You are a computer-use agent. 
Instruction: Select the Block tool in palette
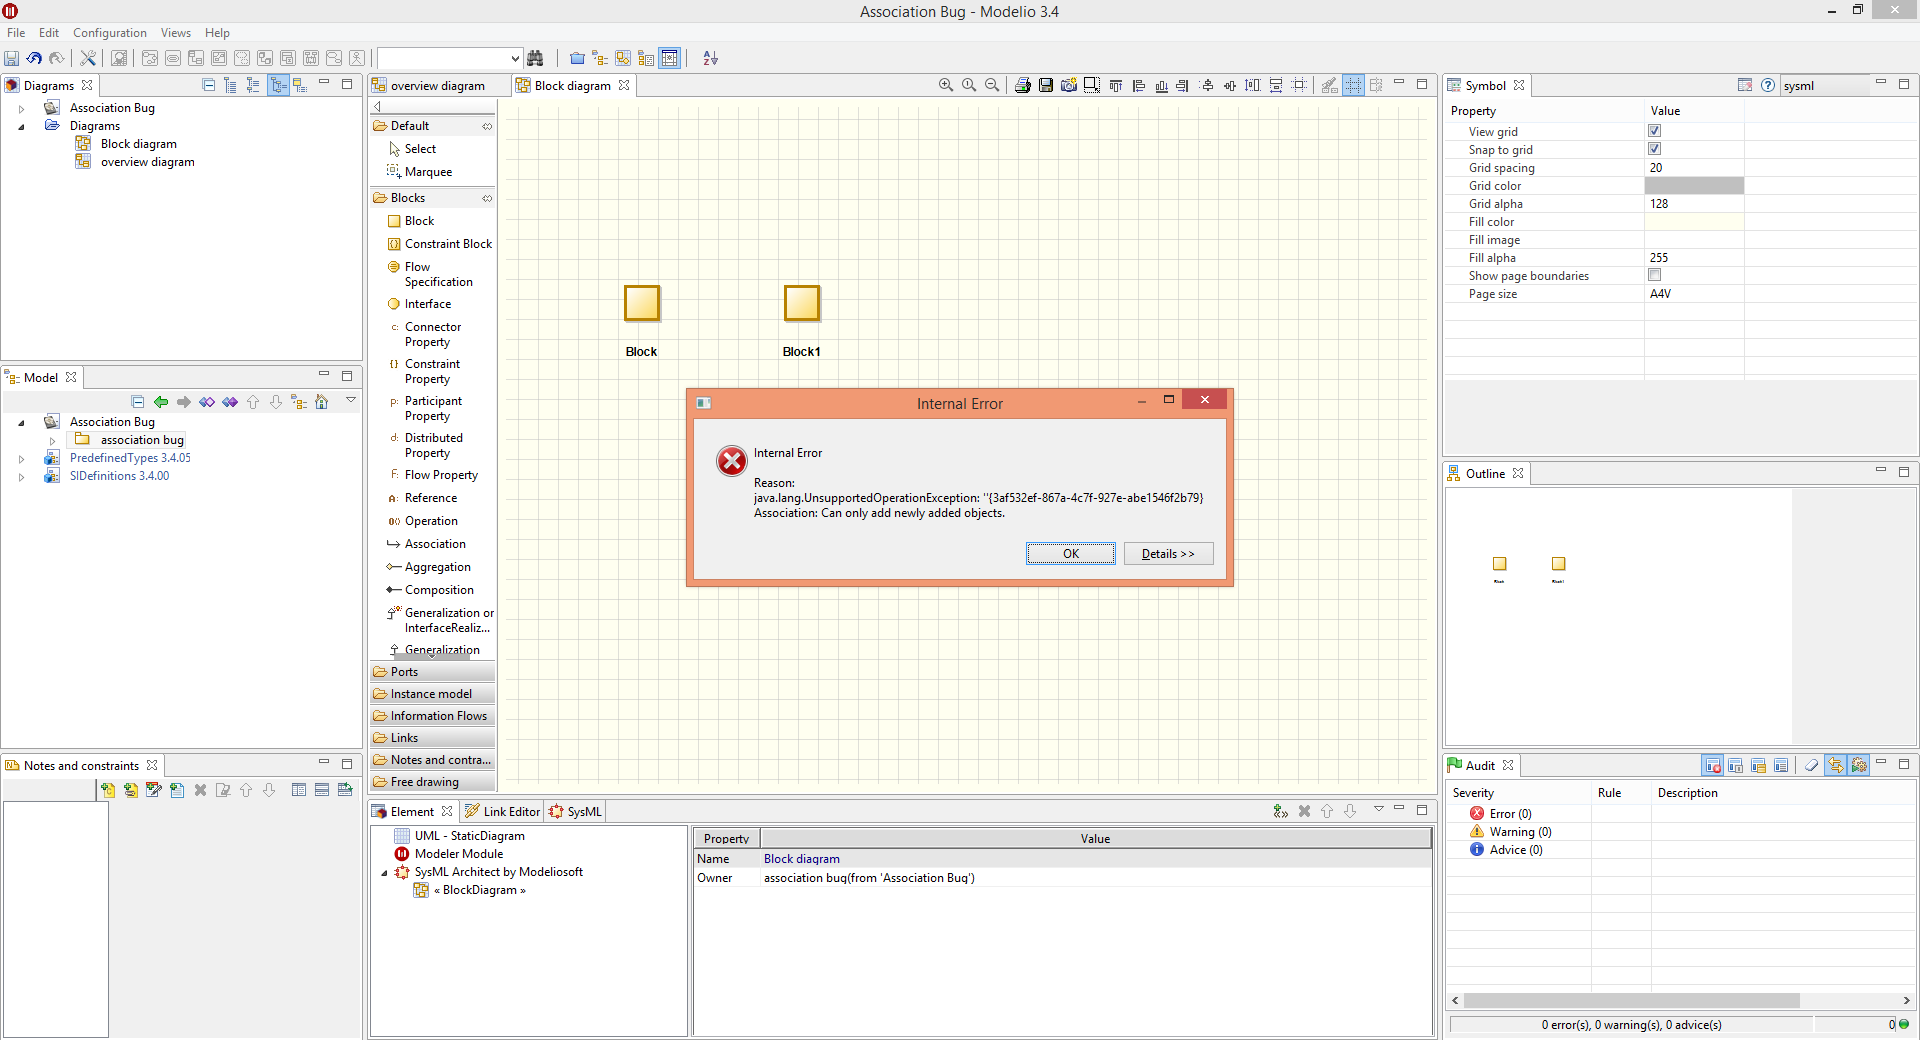click(x=419, y=221)
